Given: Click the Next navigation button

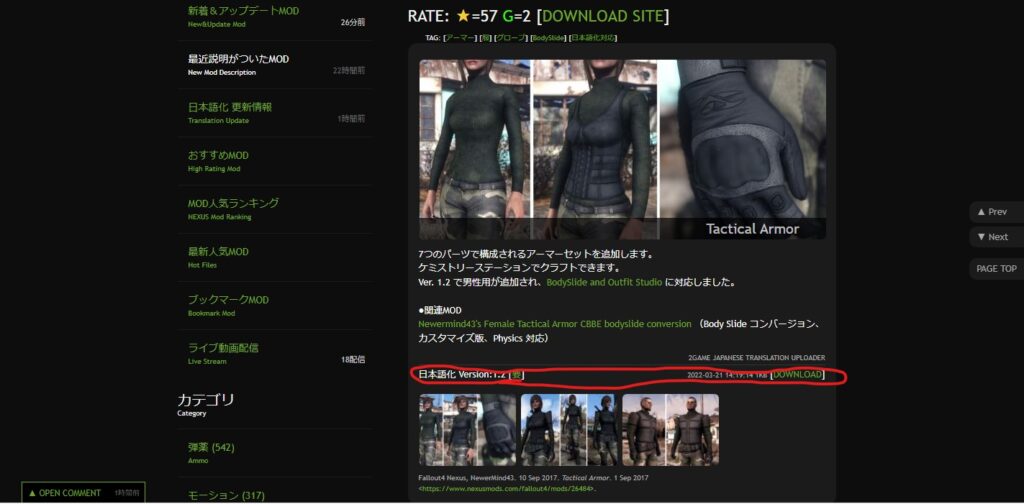Looking at the screenshot, I should coord(996,237).
